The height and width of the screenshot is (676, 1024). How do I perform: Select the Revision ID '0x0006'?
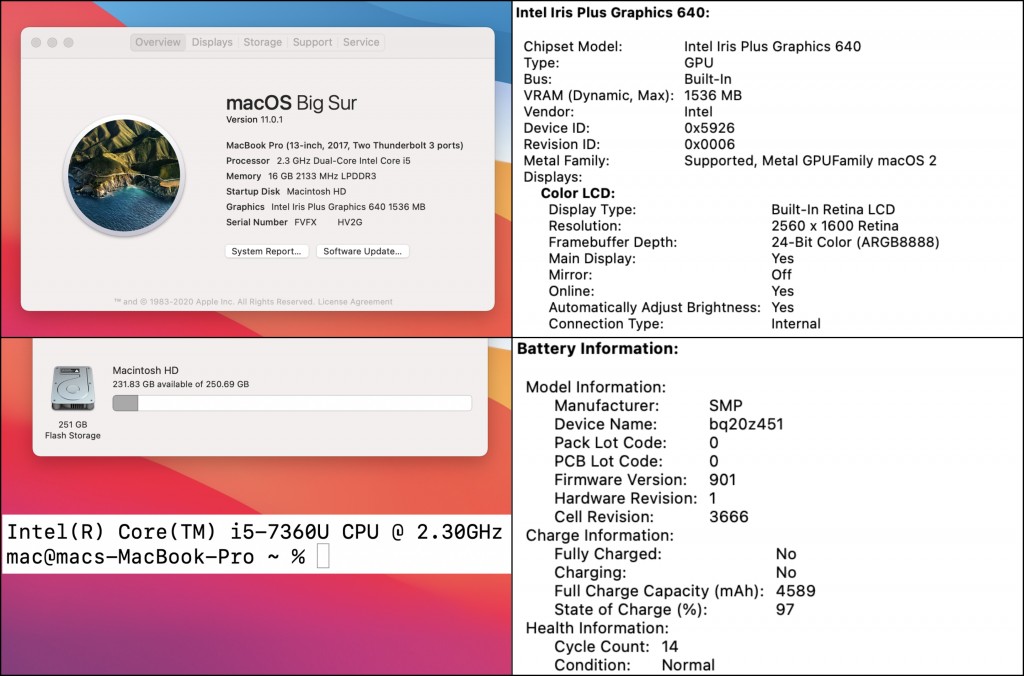click(709, 144)
